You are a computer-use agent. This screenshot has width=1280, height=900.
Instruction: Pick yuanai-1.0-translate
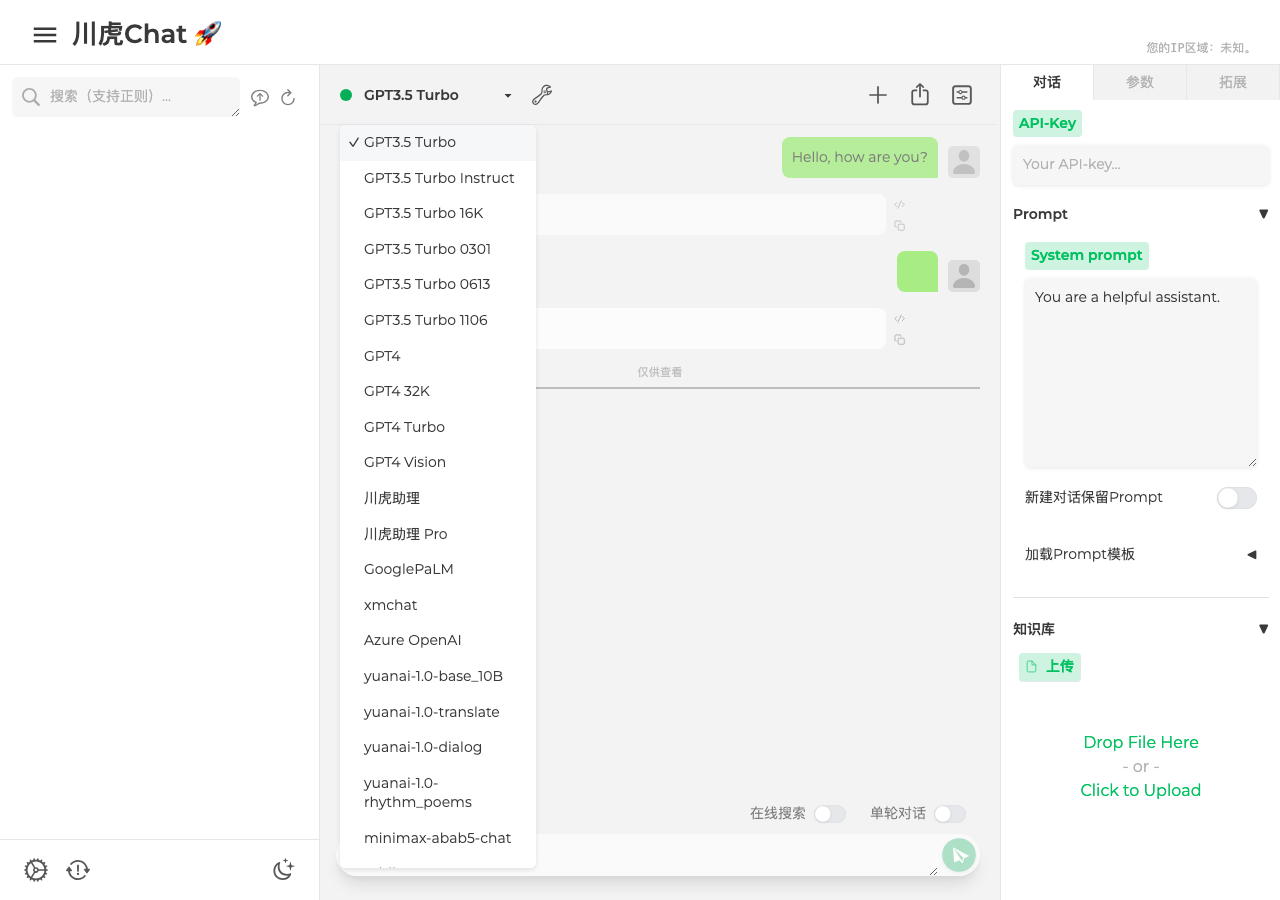(438, 712)
